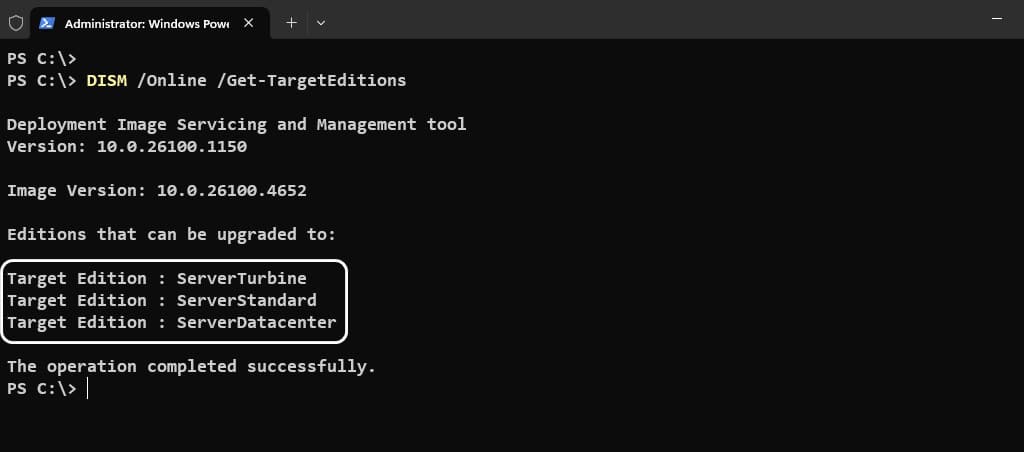The width and height of the screenshot is (1024, 452).
Task: Click the administrator shield icon
Action: pos(16,23)
